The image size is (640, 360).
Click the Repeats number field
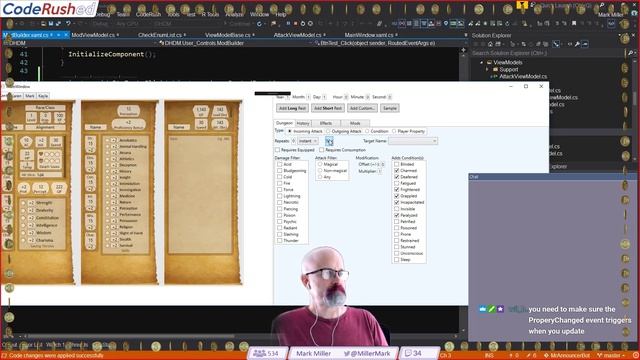click(x=293, y=141)
